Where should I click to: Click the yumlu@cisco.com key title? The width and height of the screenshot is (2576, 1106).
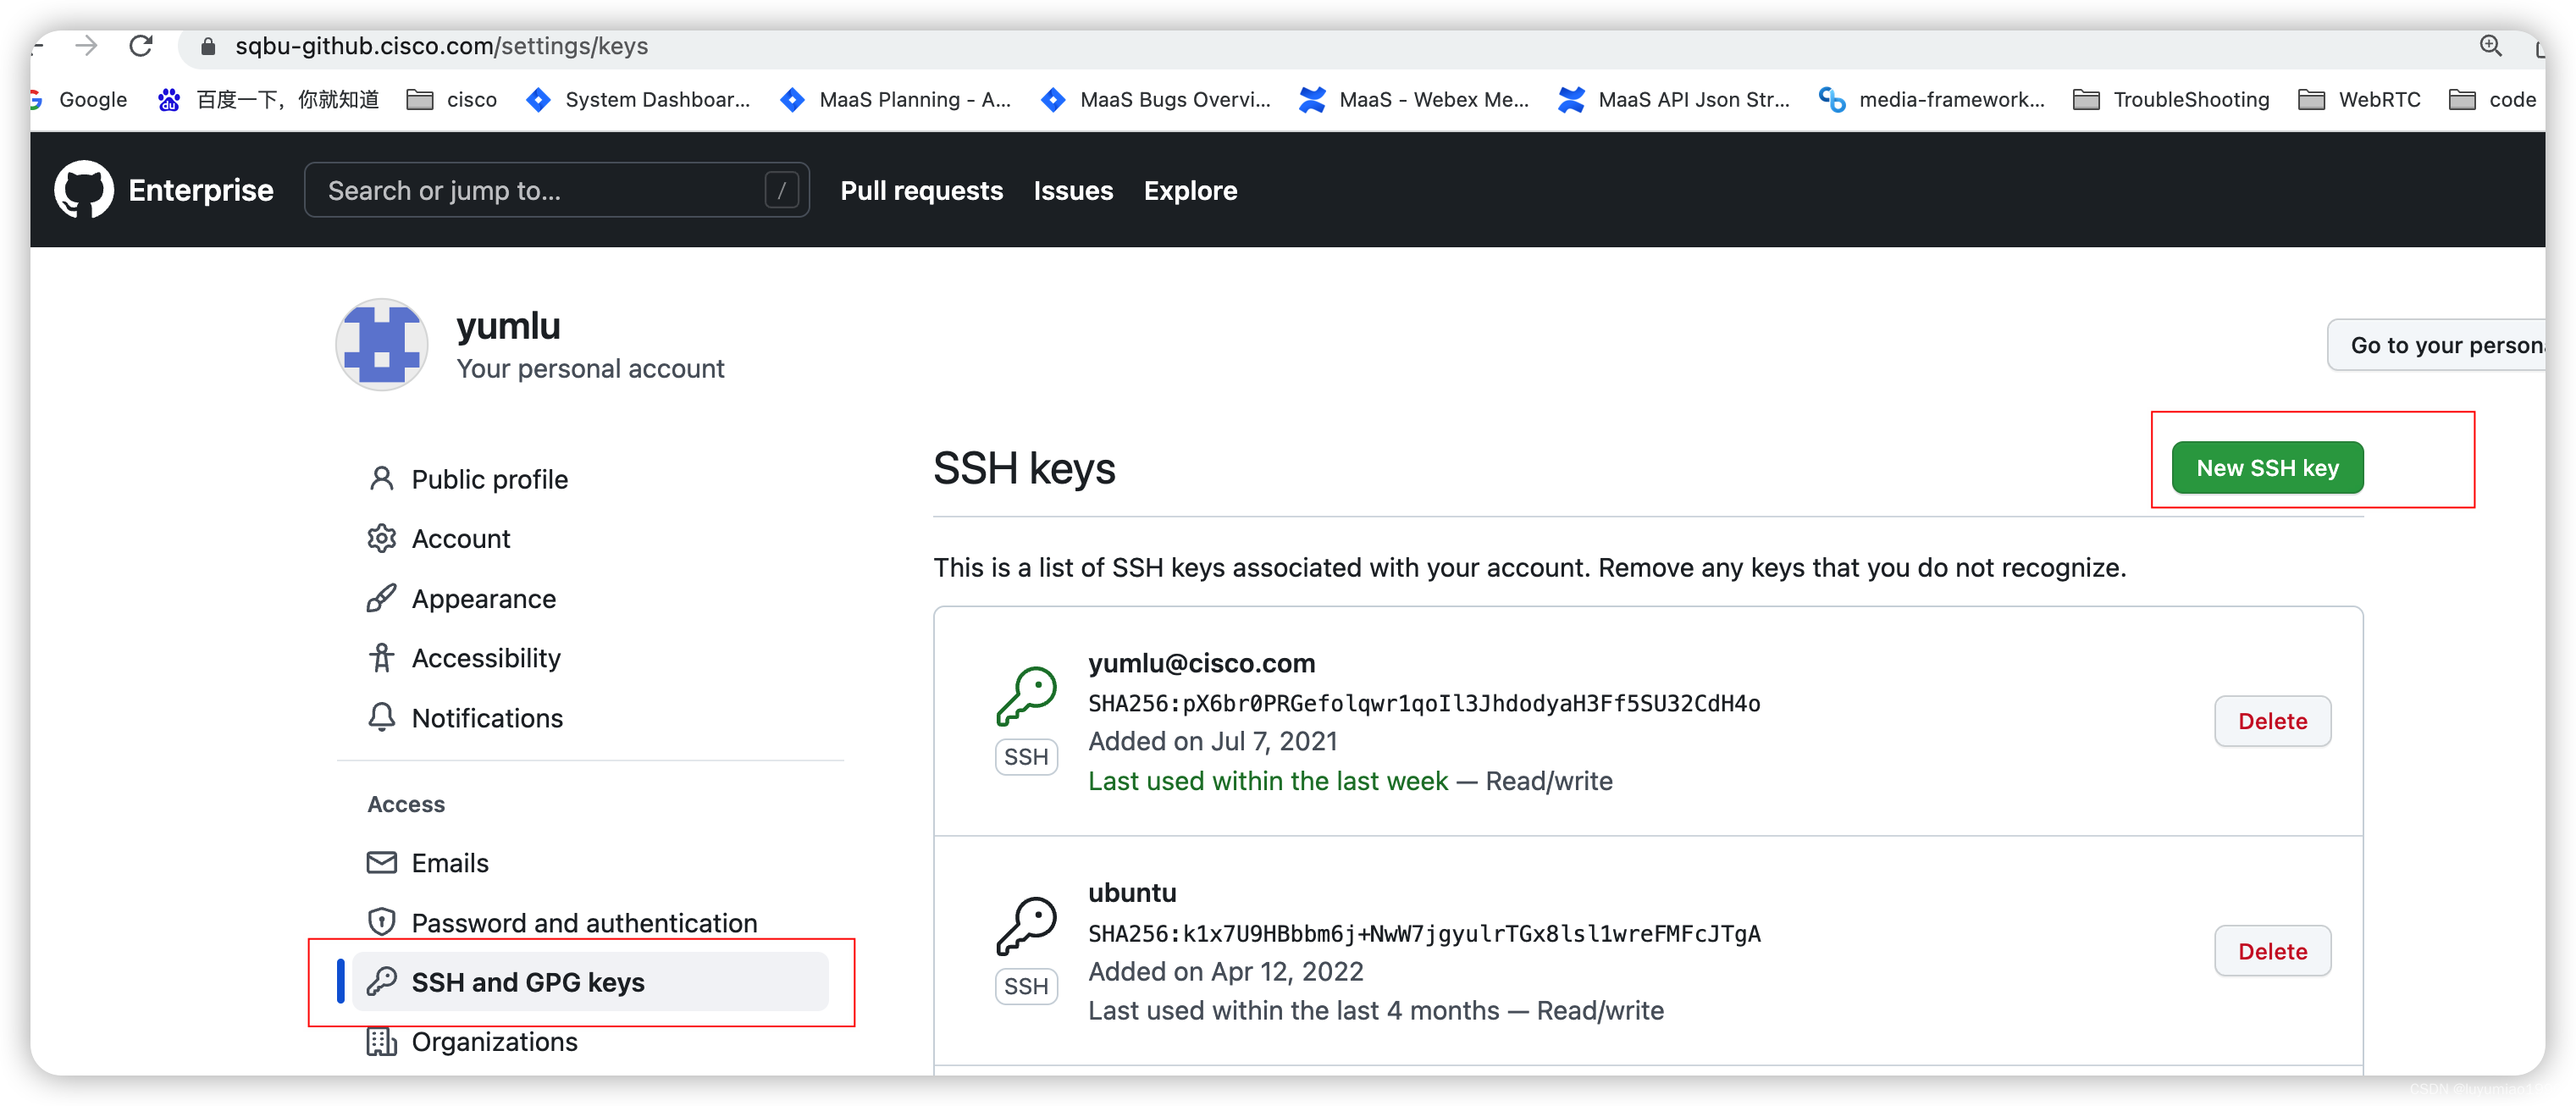click(x=1201, y=662)
